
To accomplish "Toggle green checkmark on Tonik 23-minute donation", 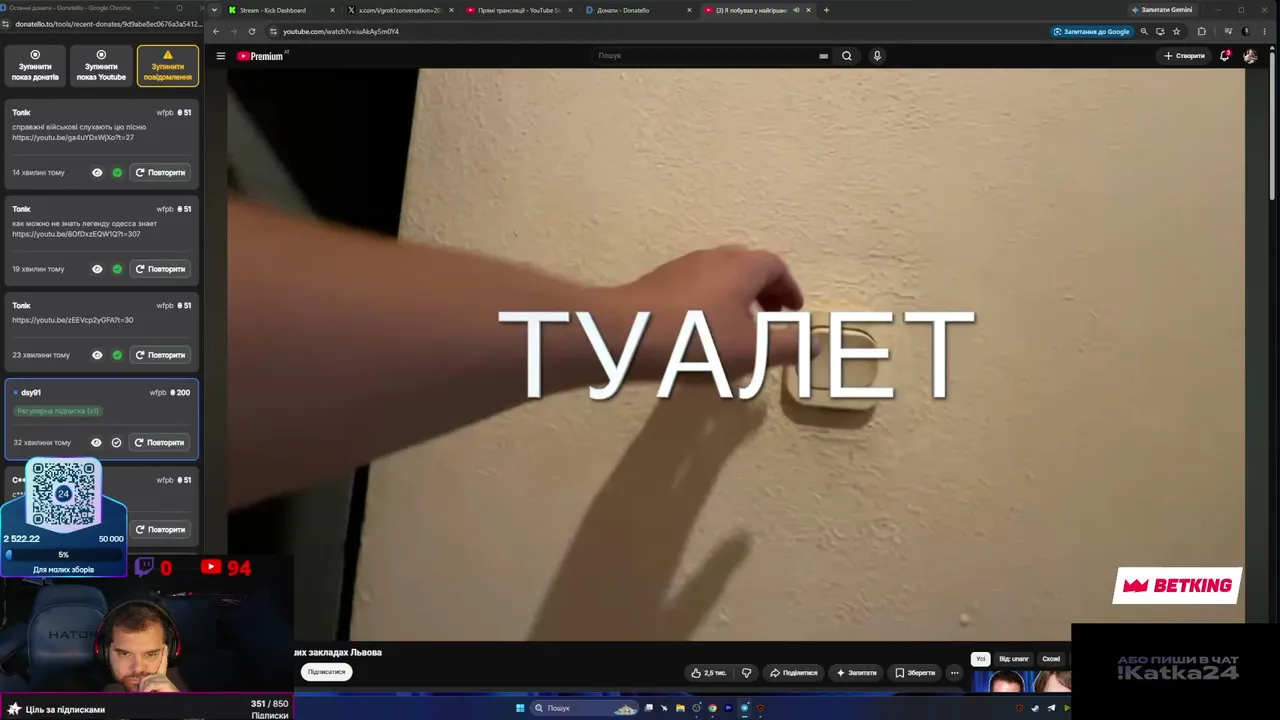I will click(x=117, y=355).
